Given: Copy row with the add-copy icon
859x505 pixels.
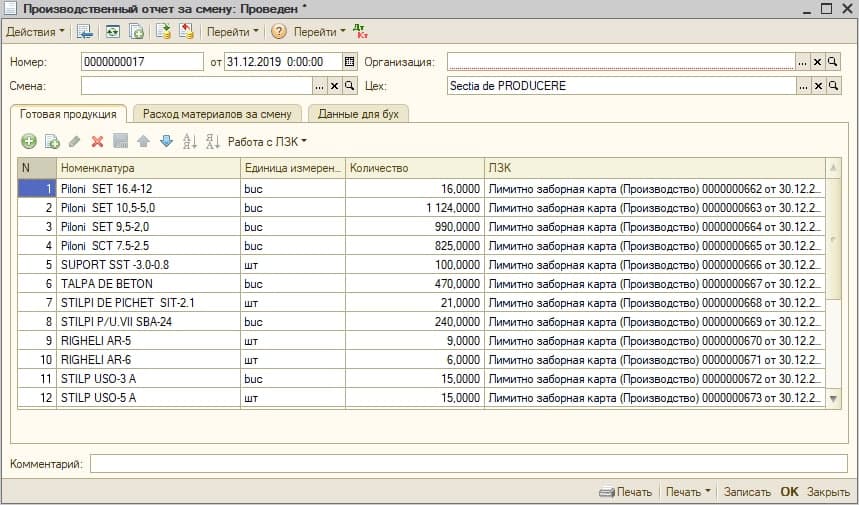Looking at the screenshot, I should pyautogui.click(x=52, y=142).
